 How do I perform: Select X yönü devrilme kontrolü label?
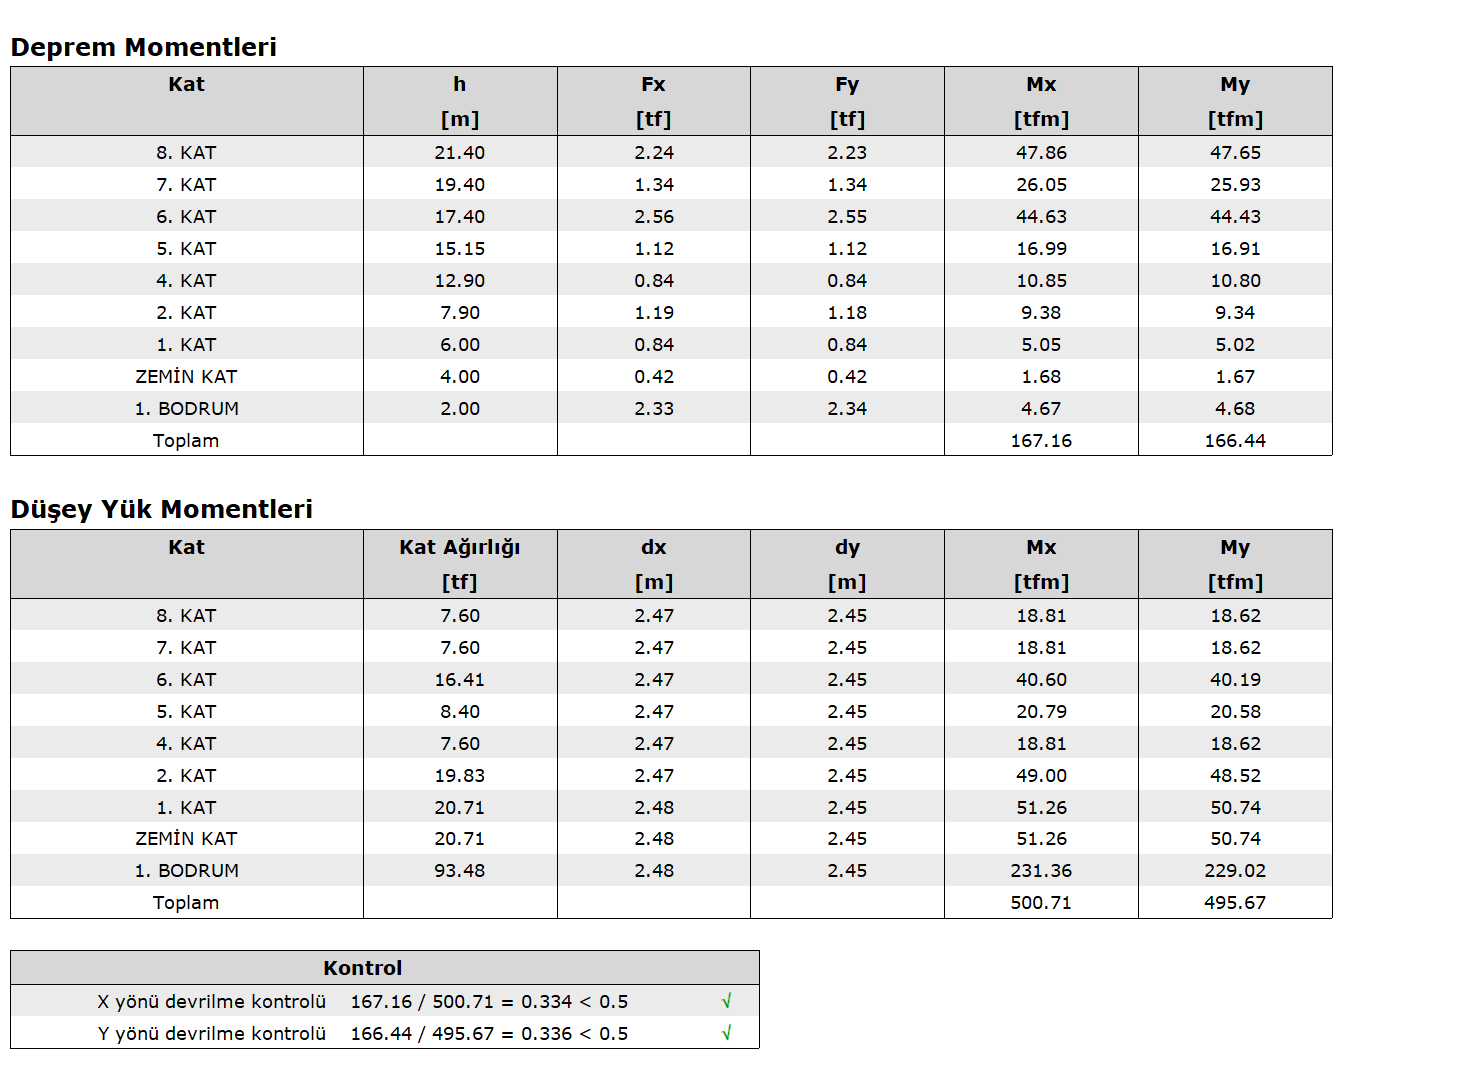click(x=212, y=1001)
